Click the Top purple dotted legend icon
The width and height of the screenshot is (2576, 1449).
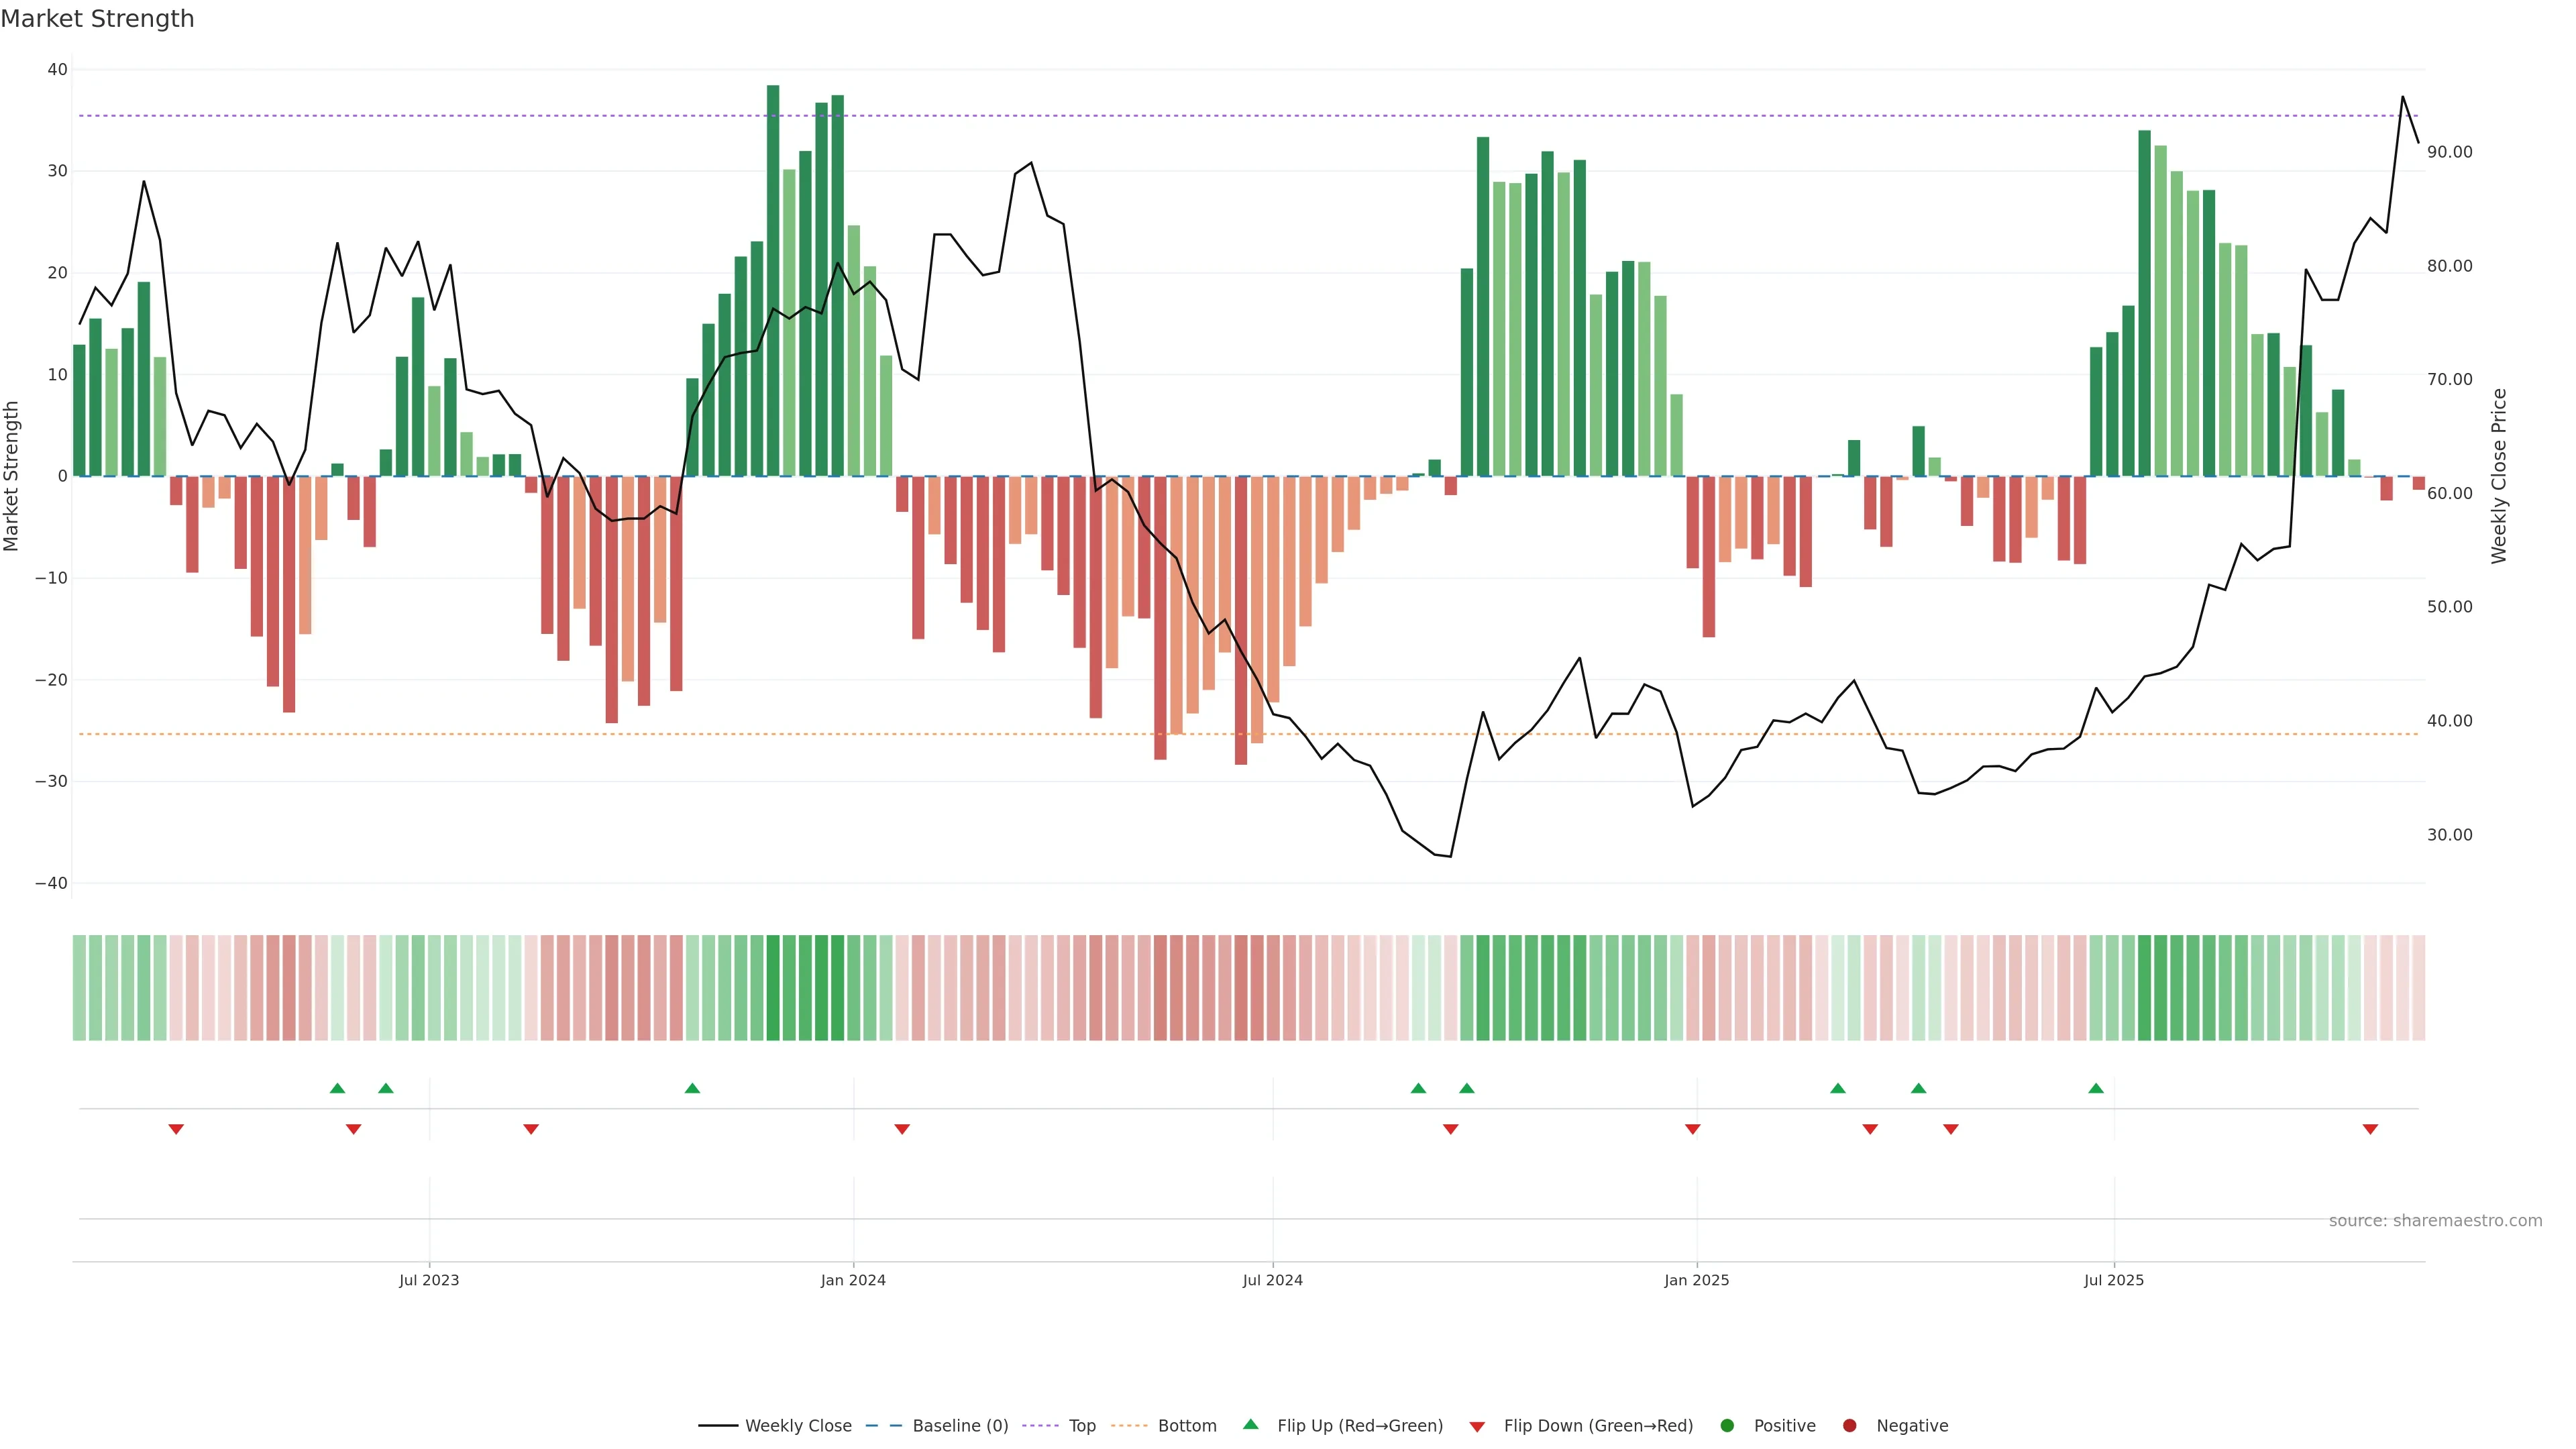(x=1041, y=1425)
